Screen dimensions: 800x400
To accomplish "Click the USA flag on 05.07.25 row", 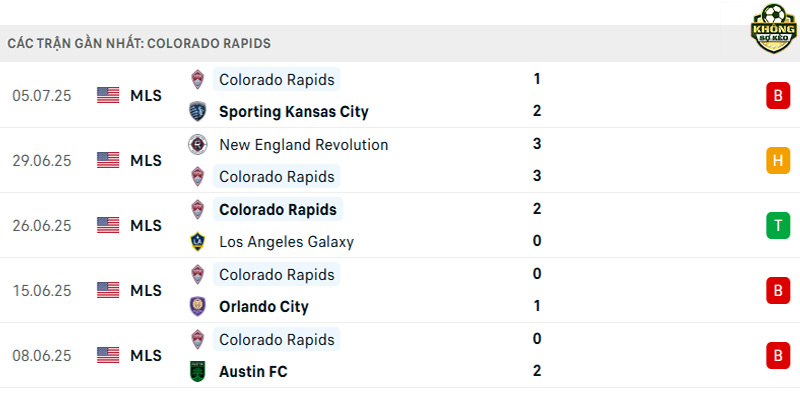I will [x=108, y=95].
